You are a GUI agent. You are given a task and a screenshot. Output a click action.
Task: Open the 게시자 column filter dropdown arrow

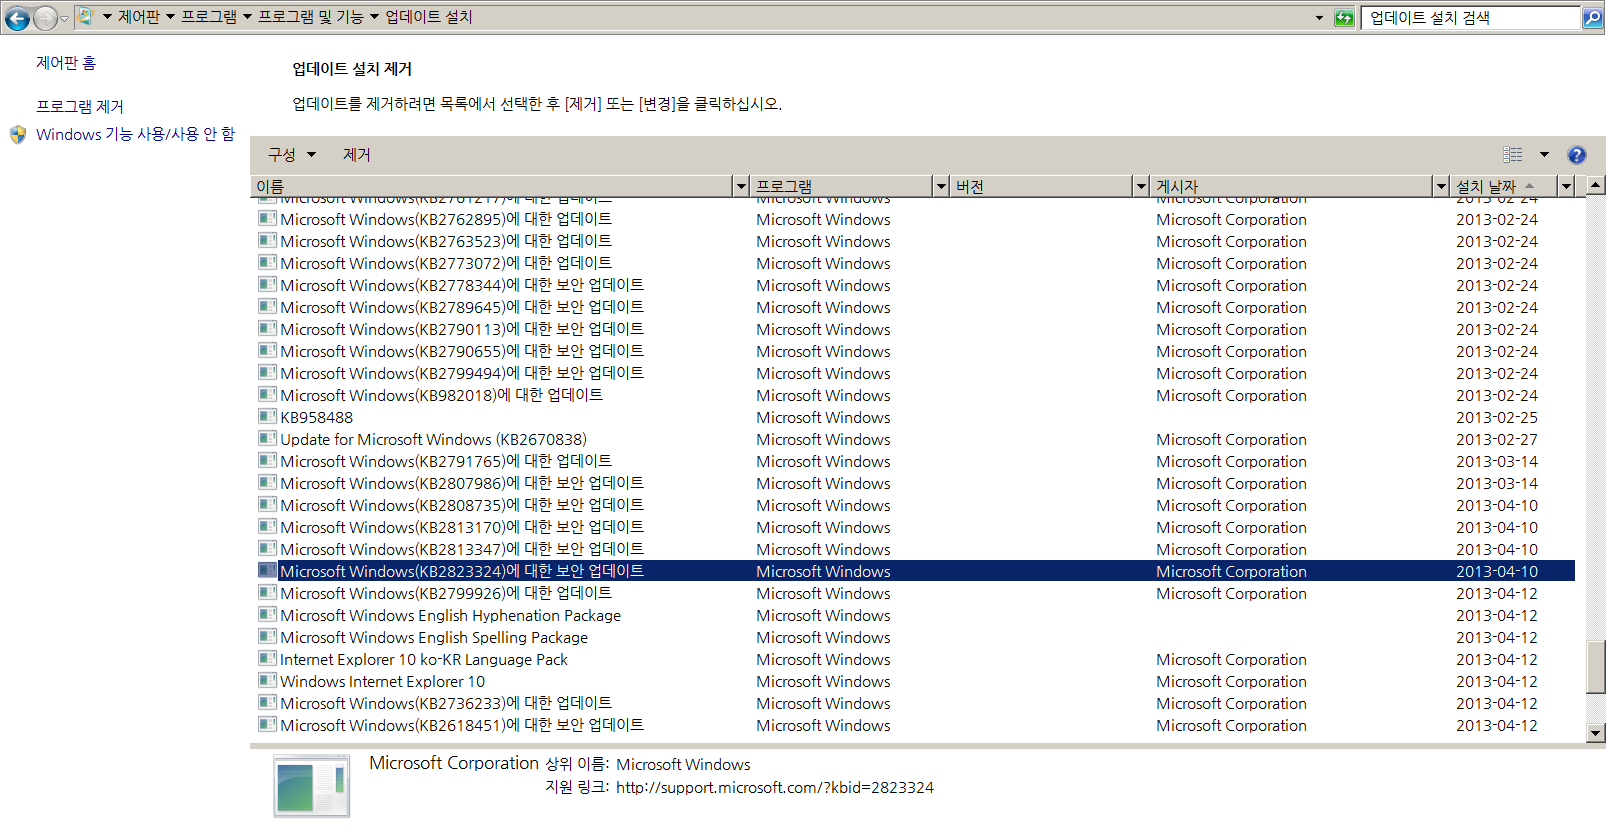point(1441,186)
